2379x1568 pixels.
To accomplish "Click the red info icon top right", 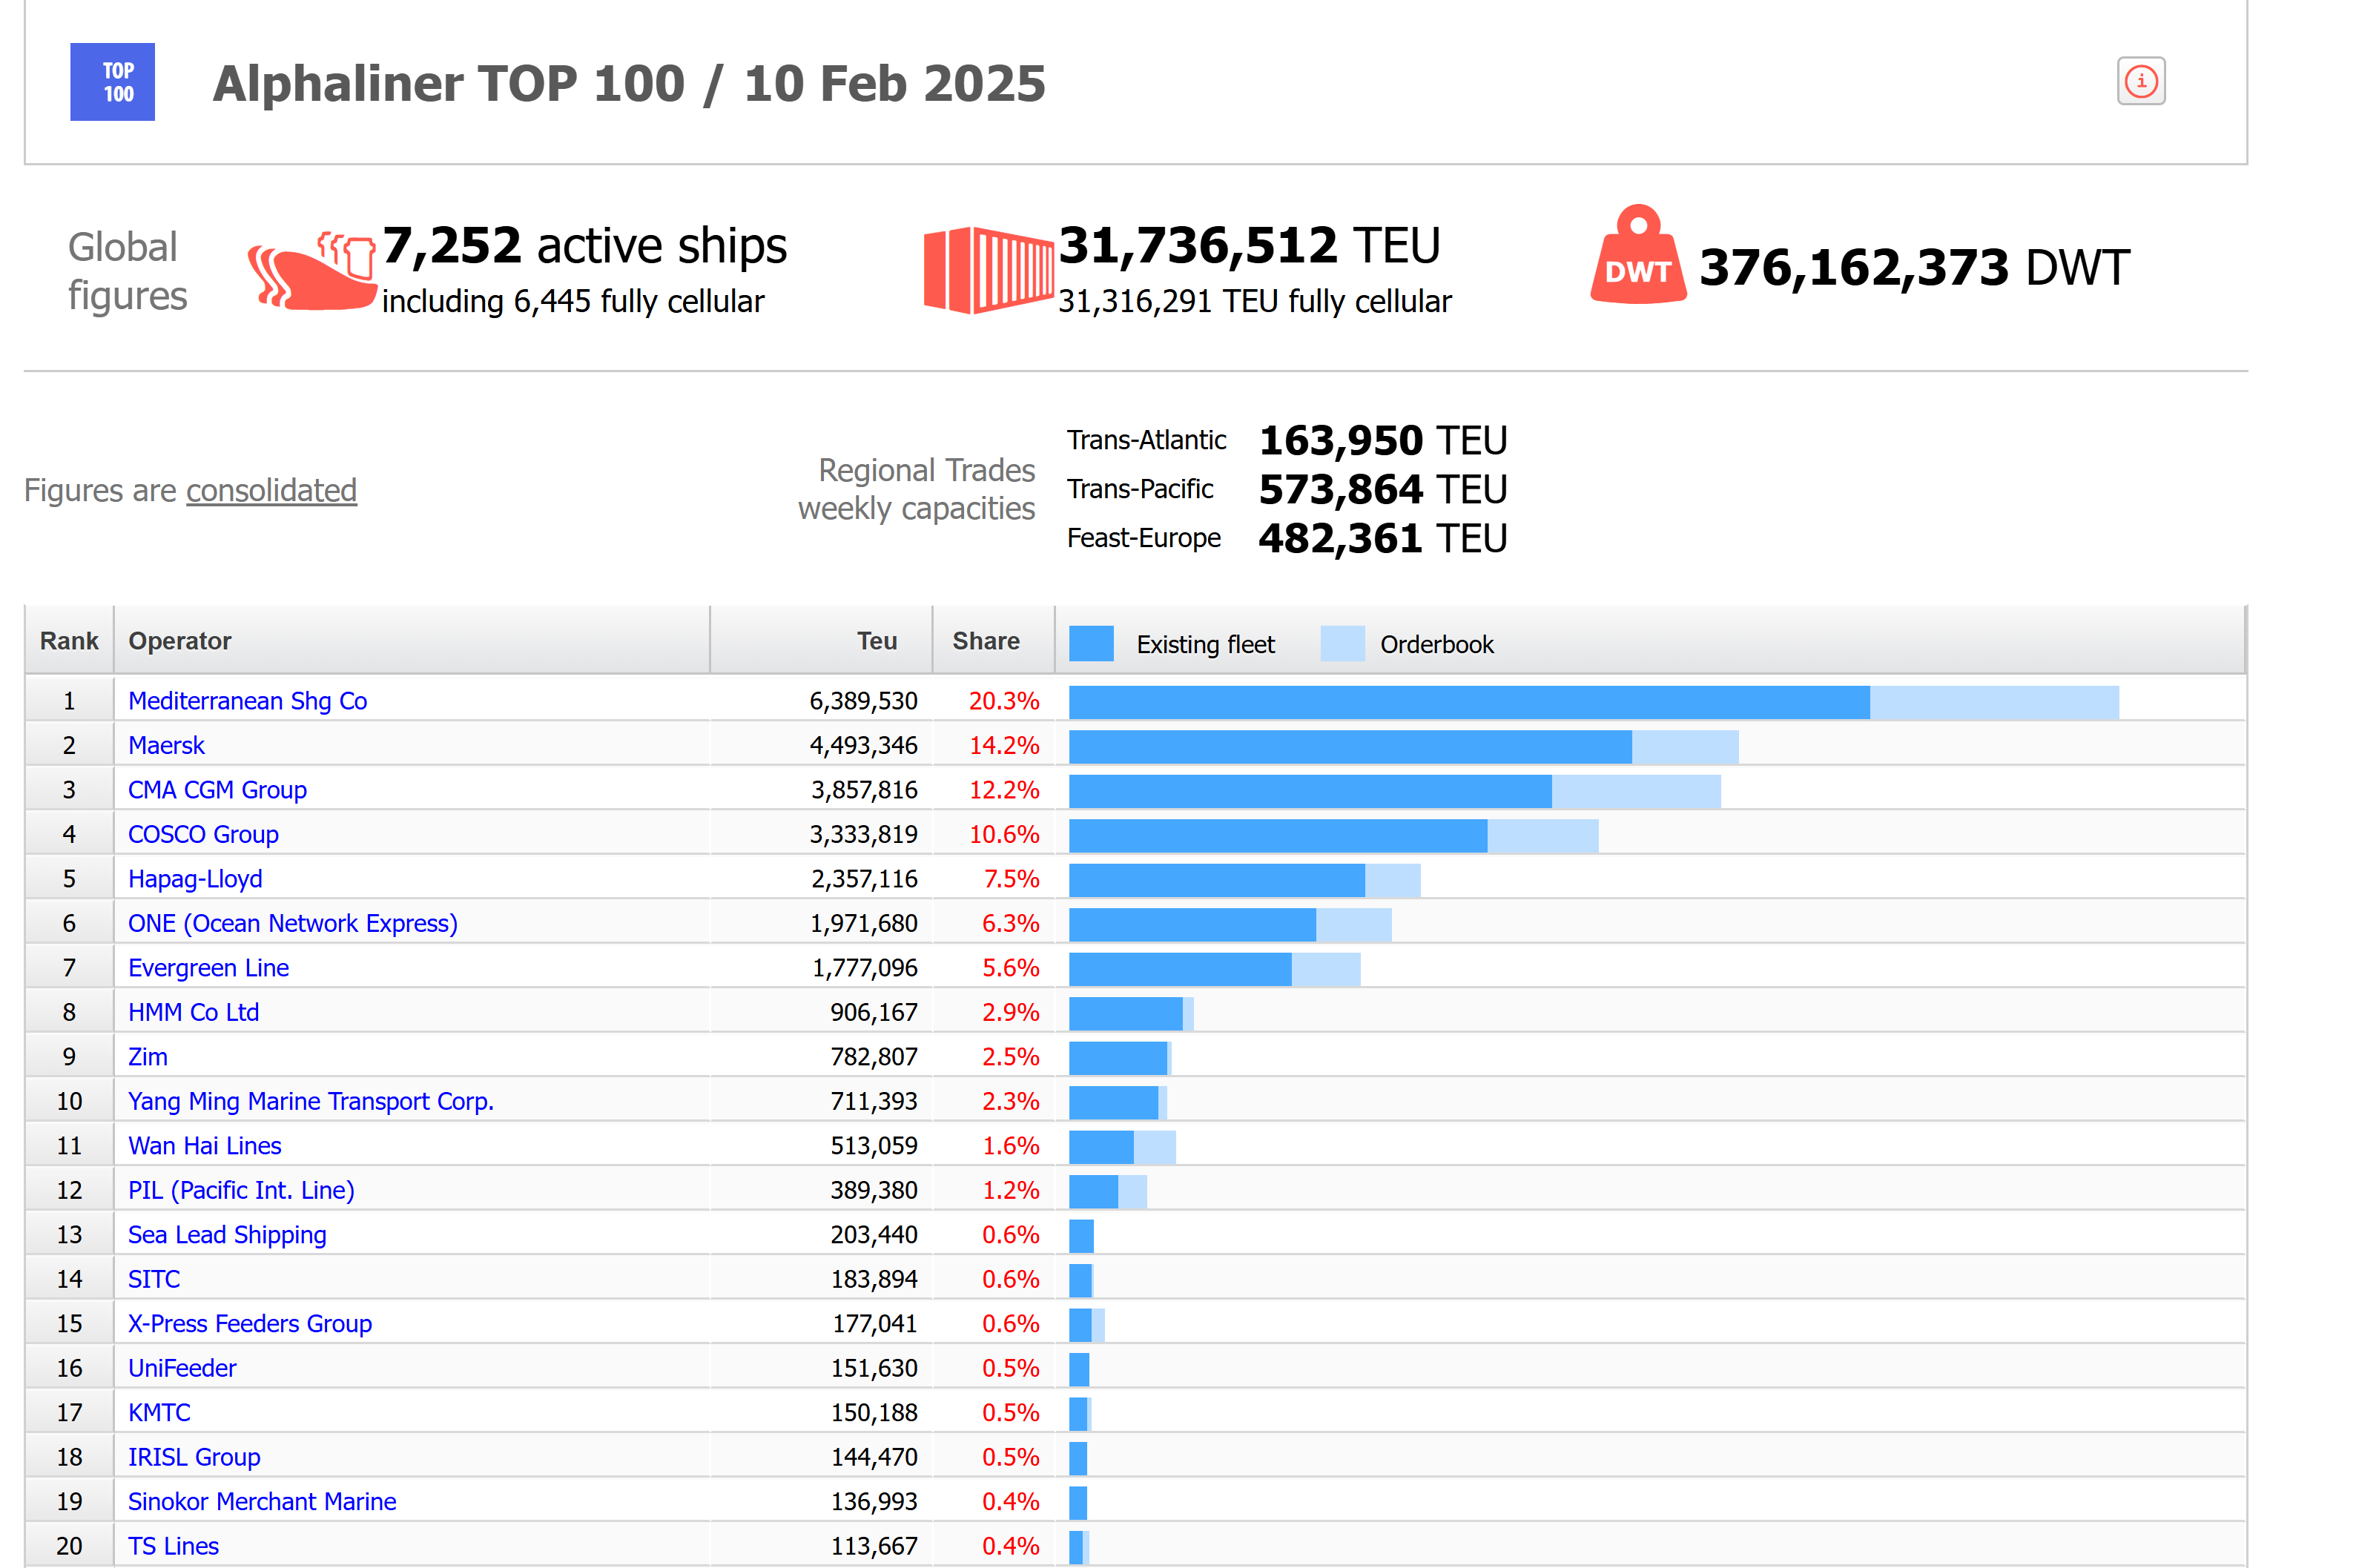I will click(x=2140, y=81).
